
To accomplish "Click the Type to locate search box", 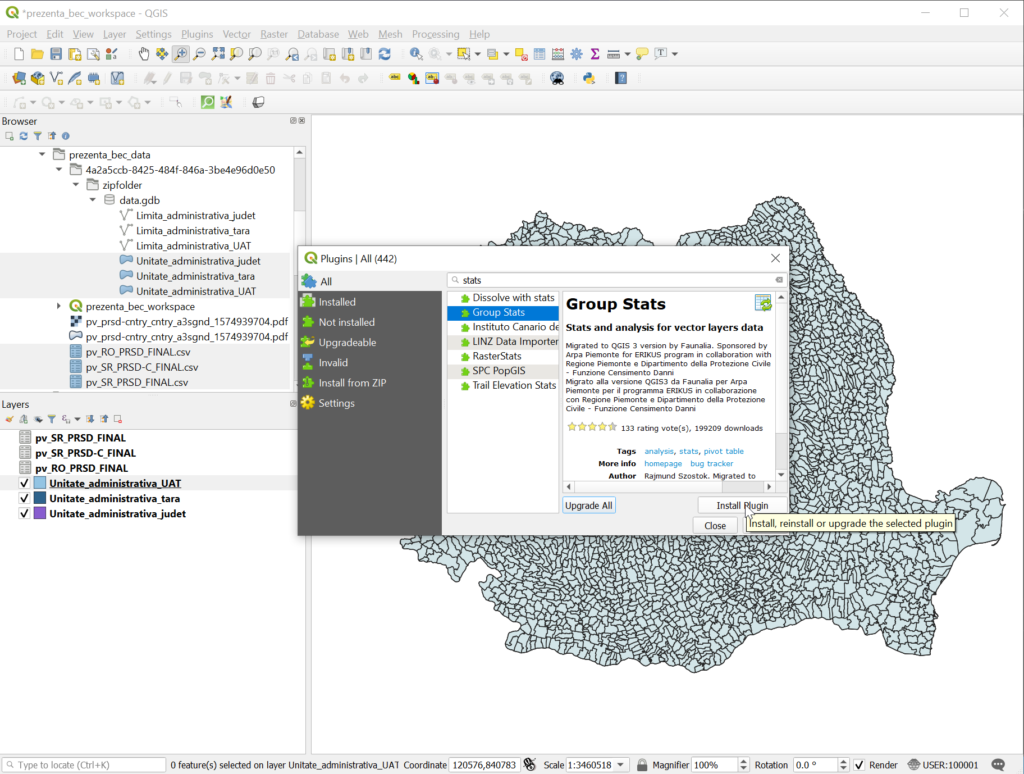I will 84,765.
